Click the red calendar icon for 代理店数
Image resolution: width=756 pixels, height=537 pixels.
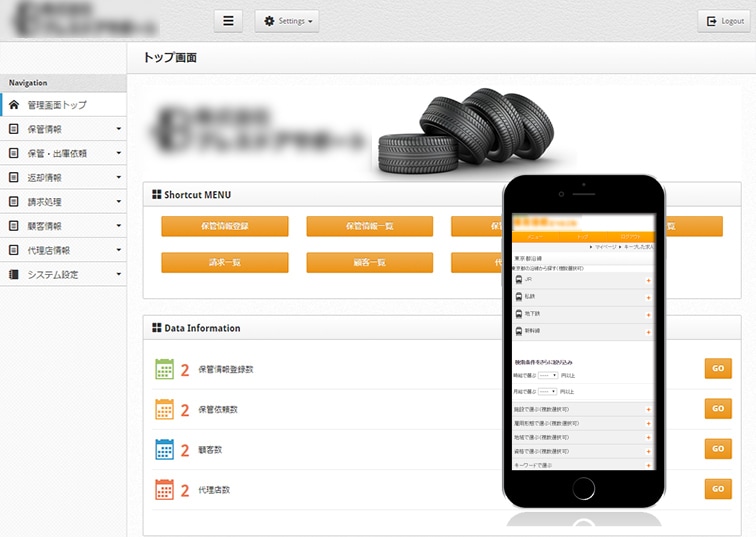[164, 490]
